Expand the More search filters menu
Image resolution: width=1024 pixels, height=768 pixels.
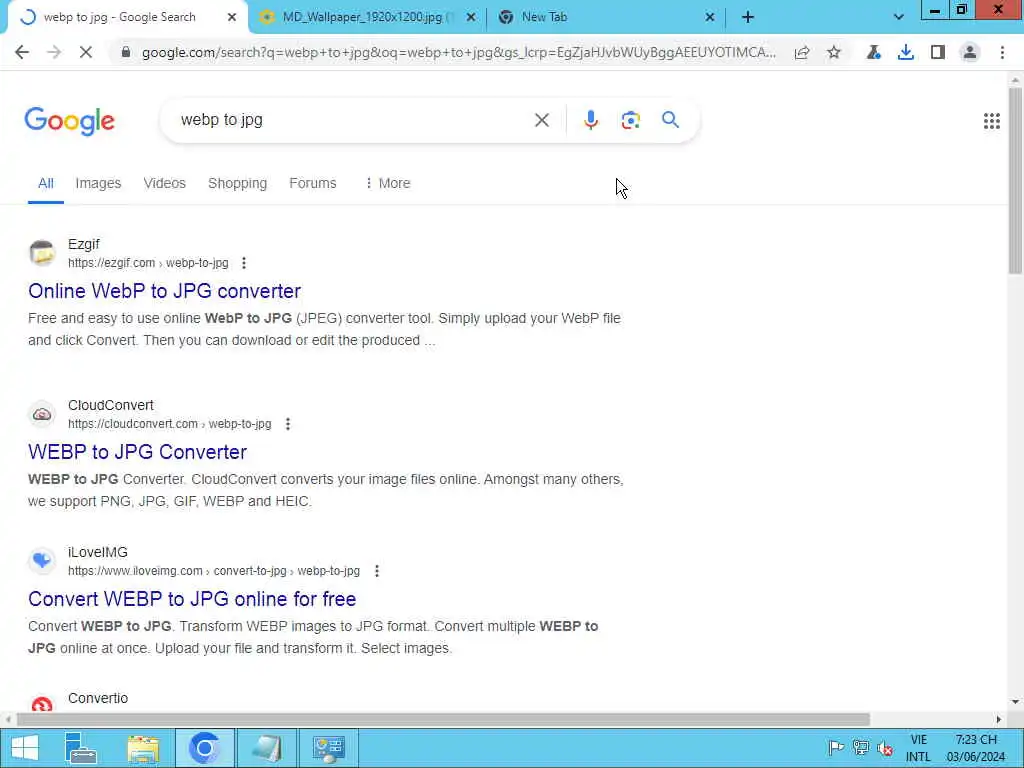pyautogui.click(x=387, y=184)
